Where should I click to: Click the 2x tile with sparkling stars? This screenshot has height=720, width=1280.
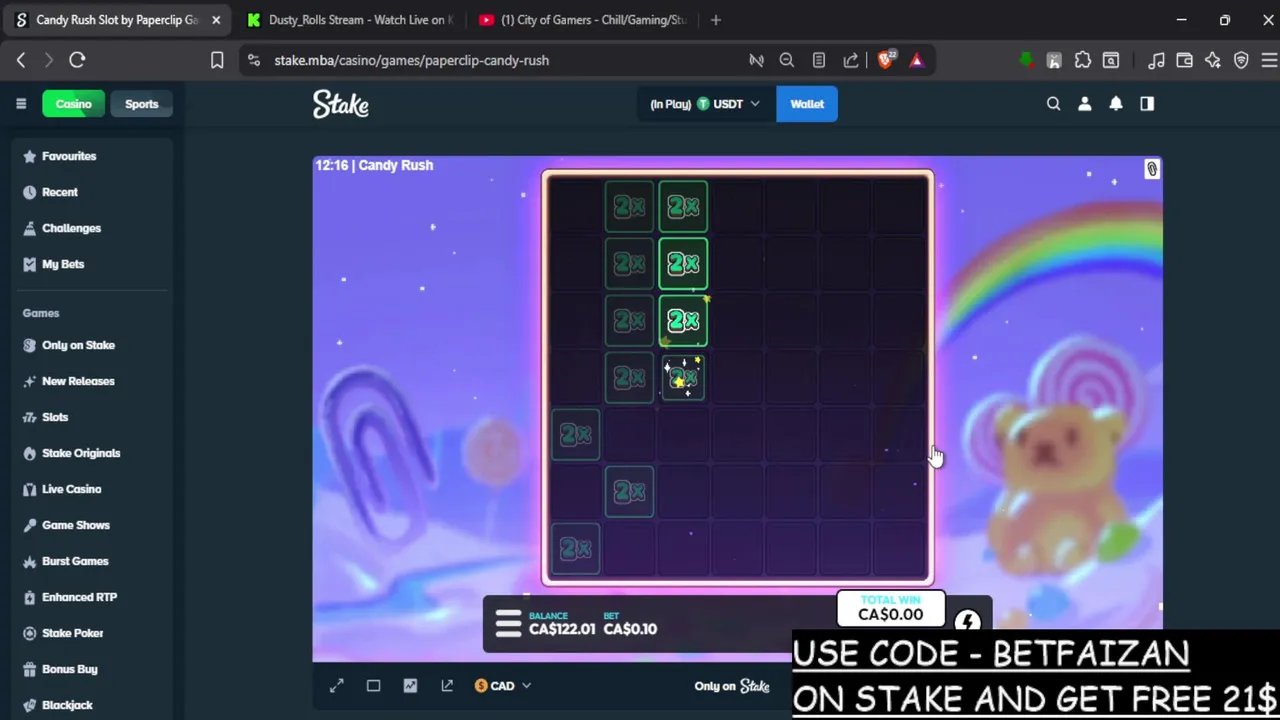click(x=684, y=378)
